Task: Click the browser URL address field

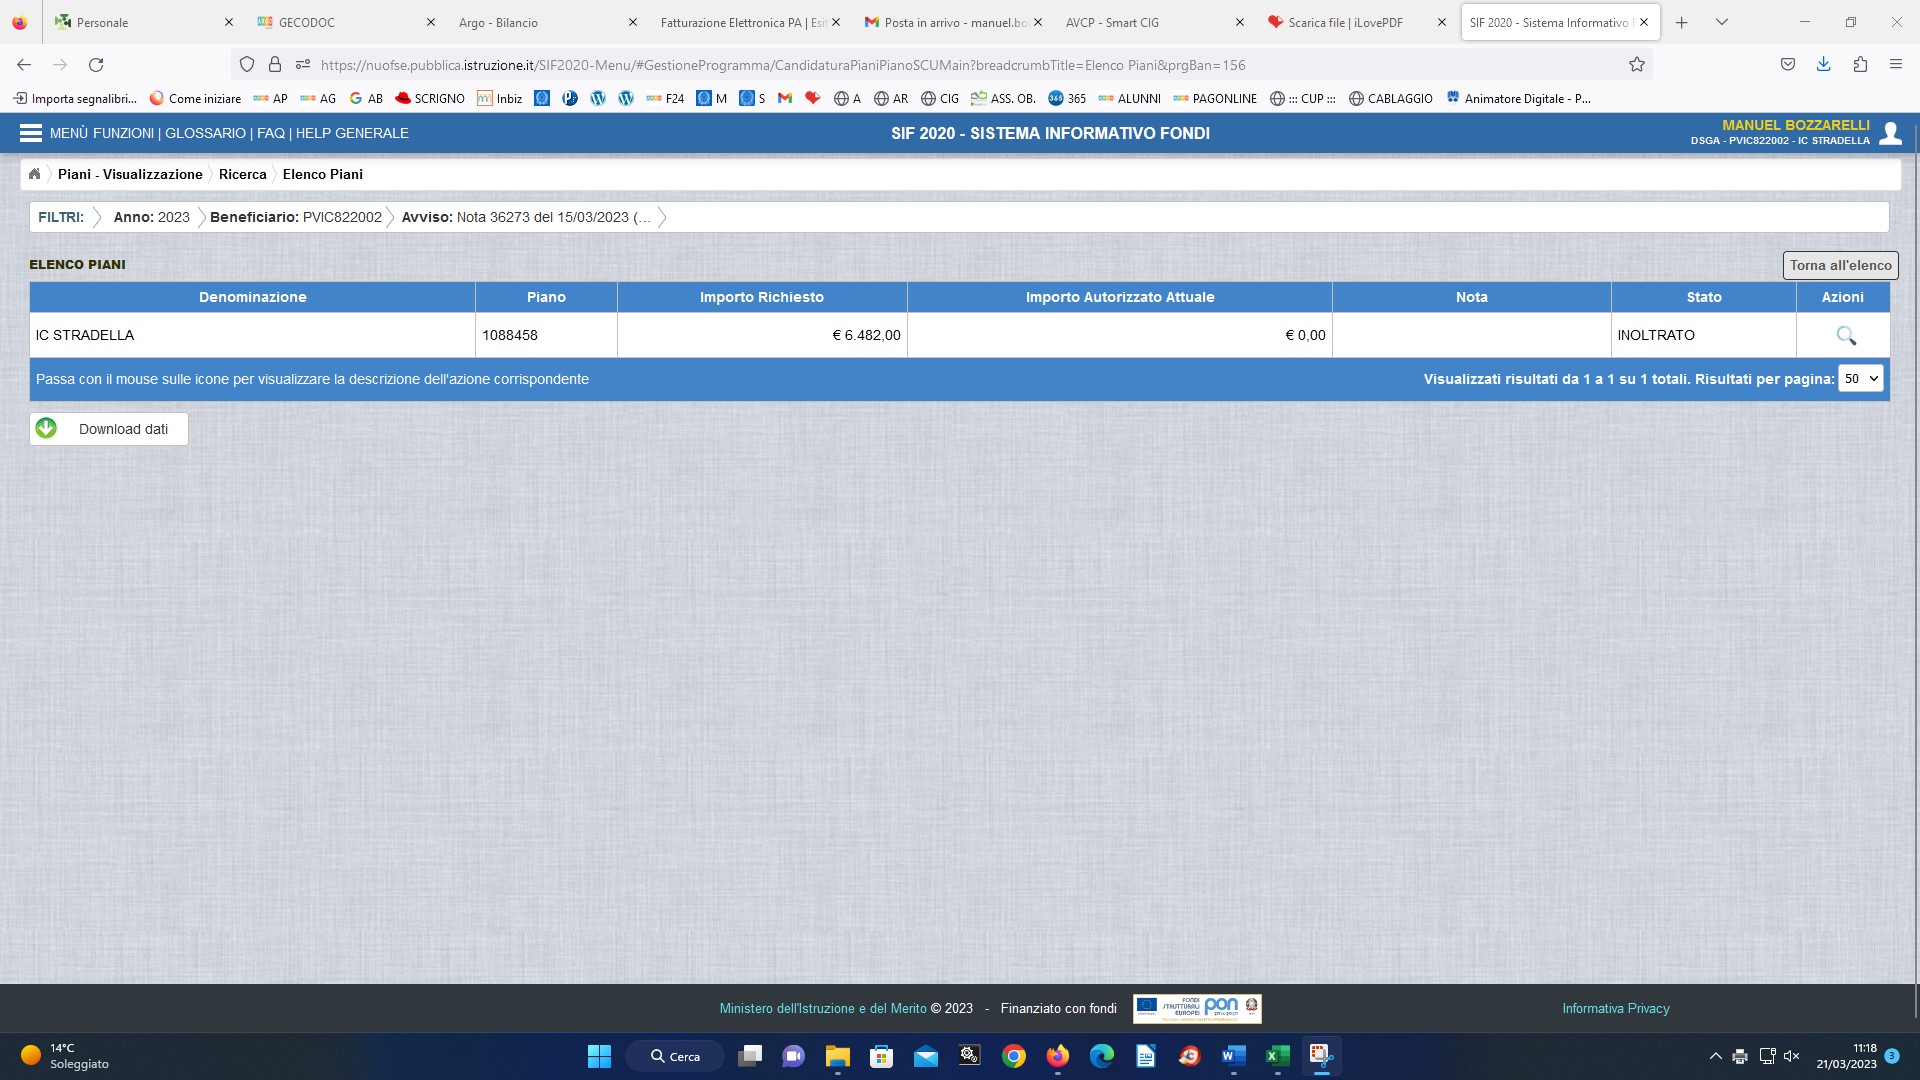Action: point(900,65)
